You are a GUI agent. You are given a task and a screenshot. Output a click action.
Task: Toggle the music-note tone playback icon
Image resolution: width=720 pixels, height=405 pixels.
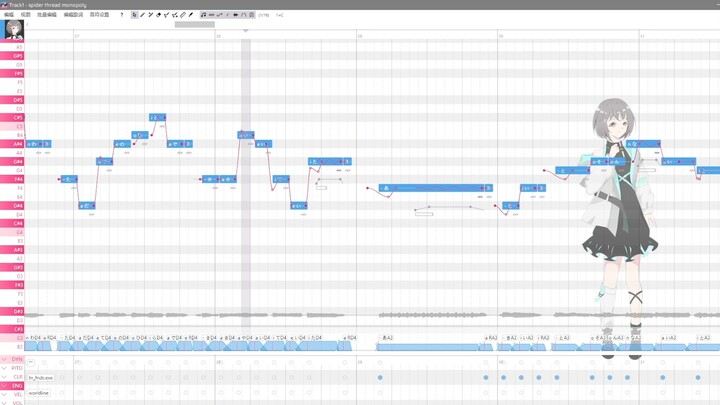coord(203,15)
